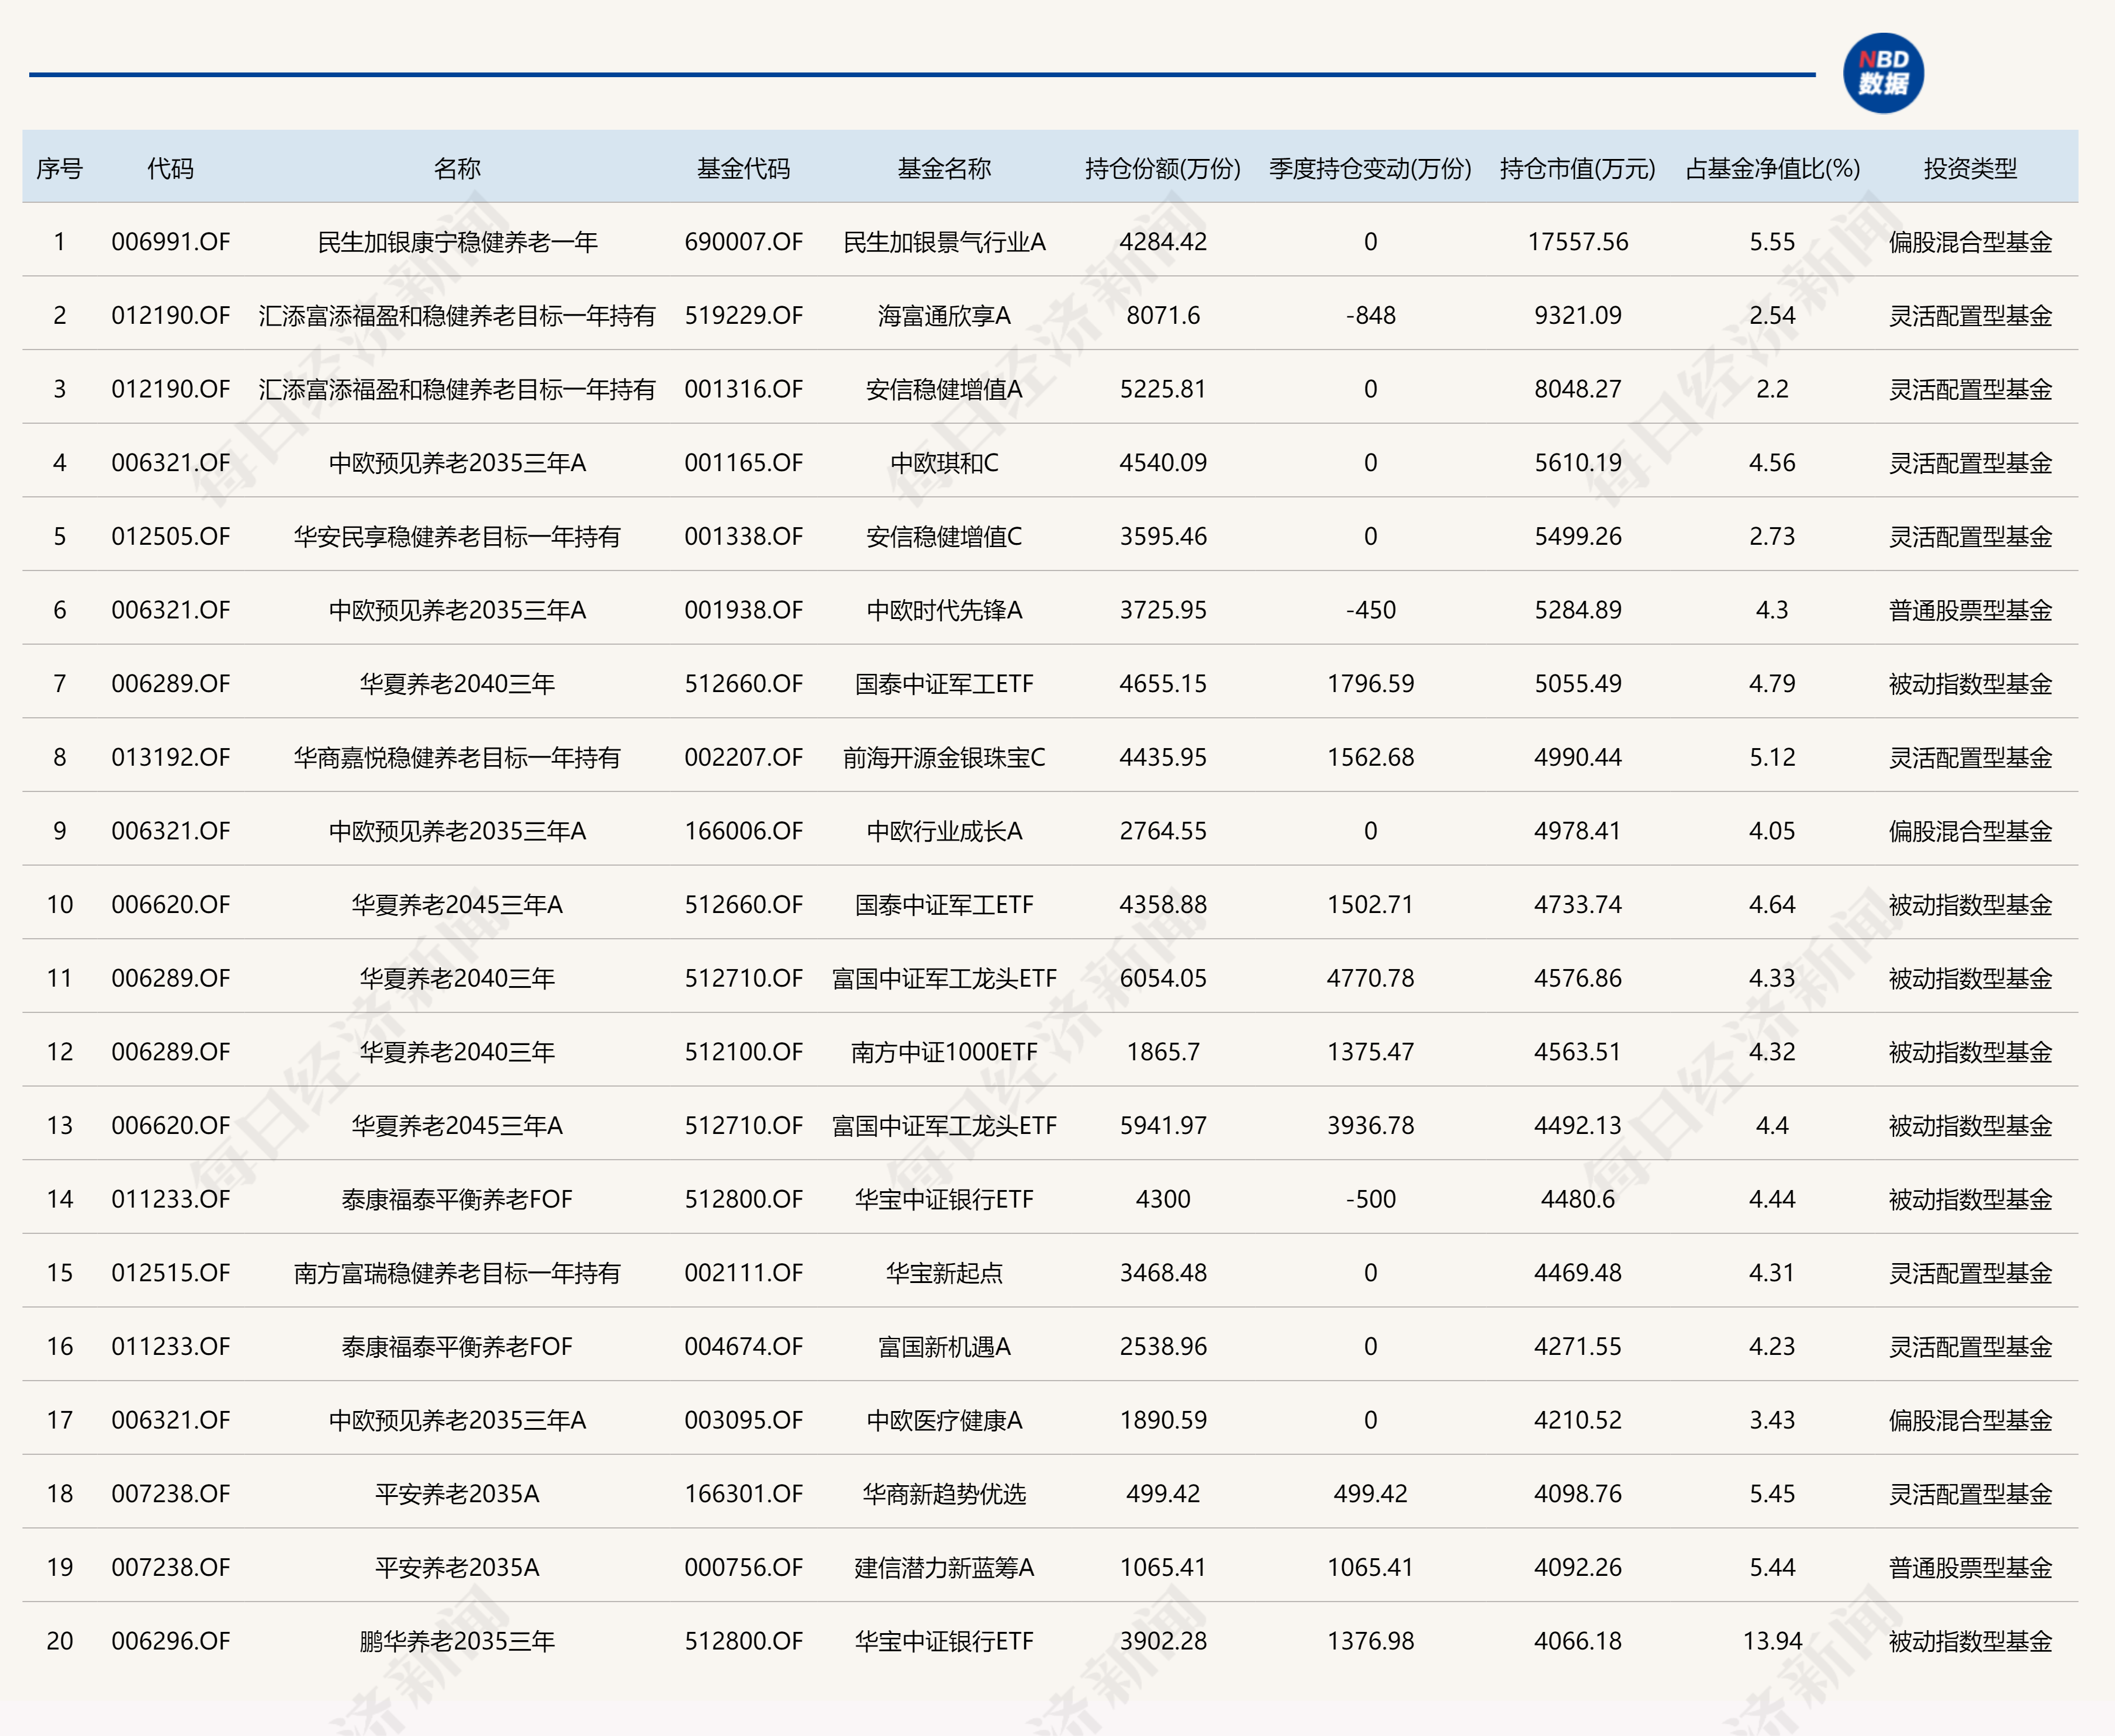Select the 中欧时代先锋A cell
The height and width of the screenshot is (1736, 2115).
tap(944, 610)
